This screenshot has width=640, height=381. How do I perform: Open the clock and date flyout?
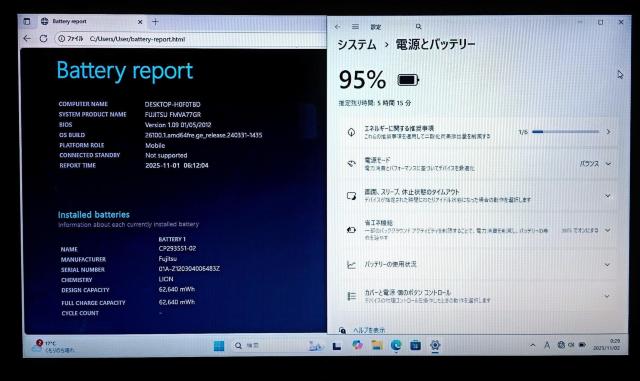(607, 345)
